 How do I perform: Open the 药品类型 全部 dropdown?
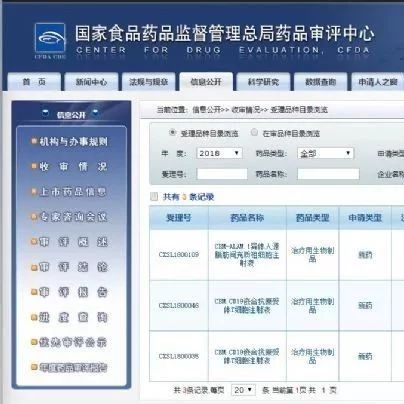click(325, 153)
